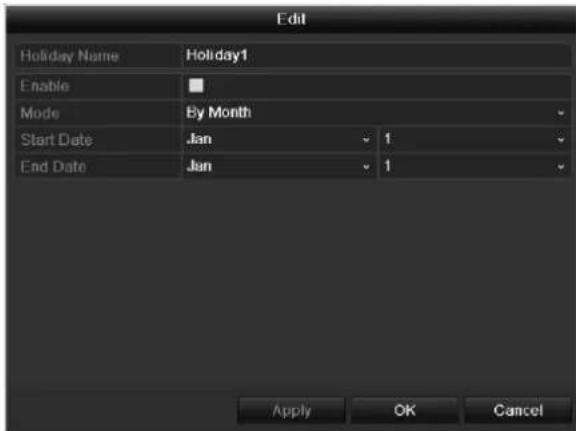The width and height of the screenshot is (576, 431).
Task: Click the arrow icon of the Mode selector
Action: [561, 113]
